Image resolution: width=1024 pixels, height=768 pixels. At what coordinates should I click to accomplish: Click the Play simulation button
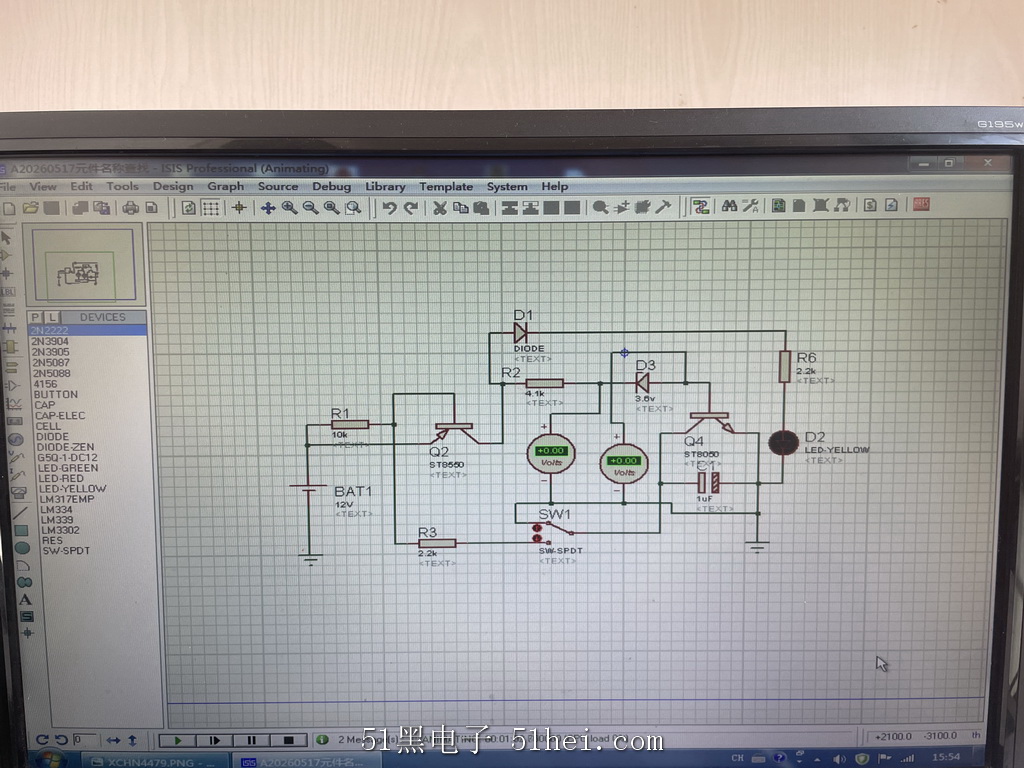click(178, 740)
